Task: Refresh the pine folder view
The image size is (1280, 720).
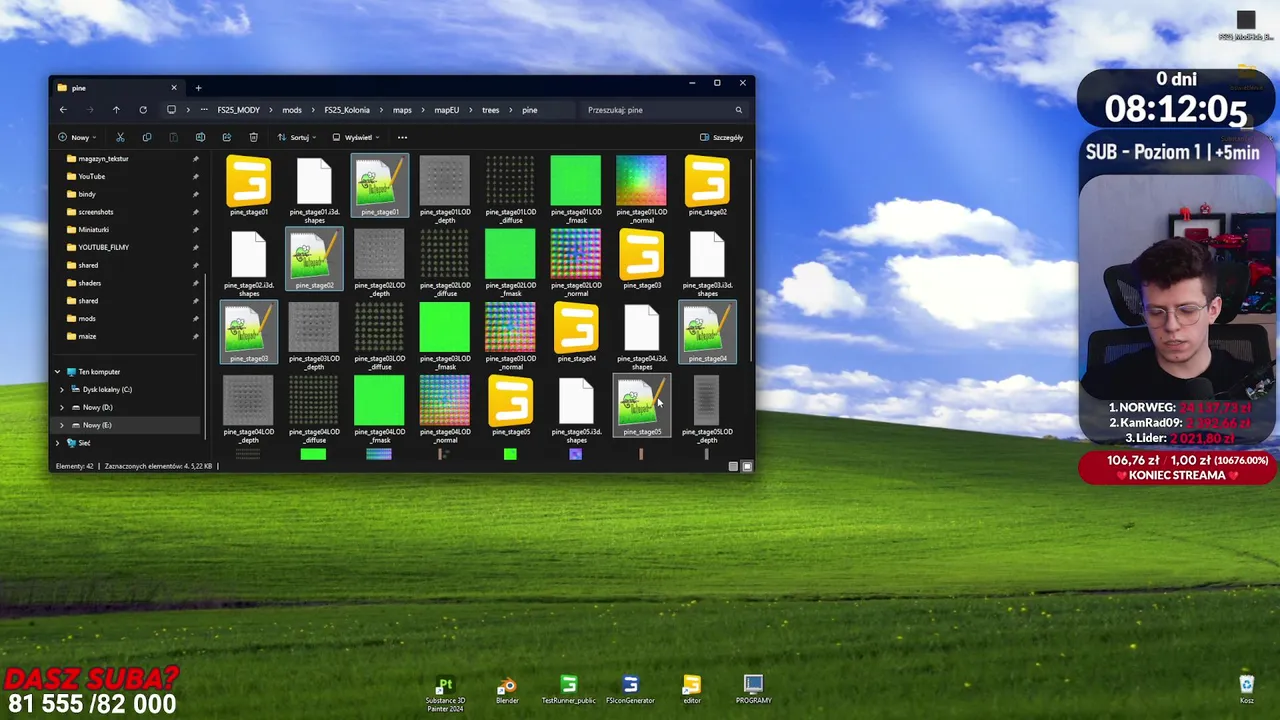Action: point(143,110)
